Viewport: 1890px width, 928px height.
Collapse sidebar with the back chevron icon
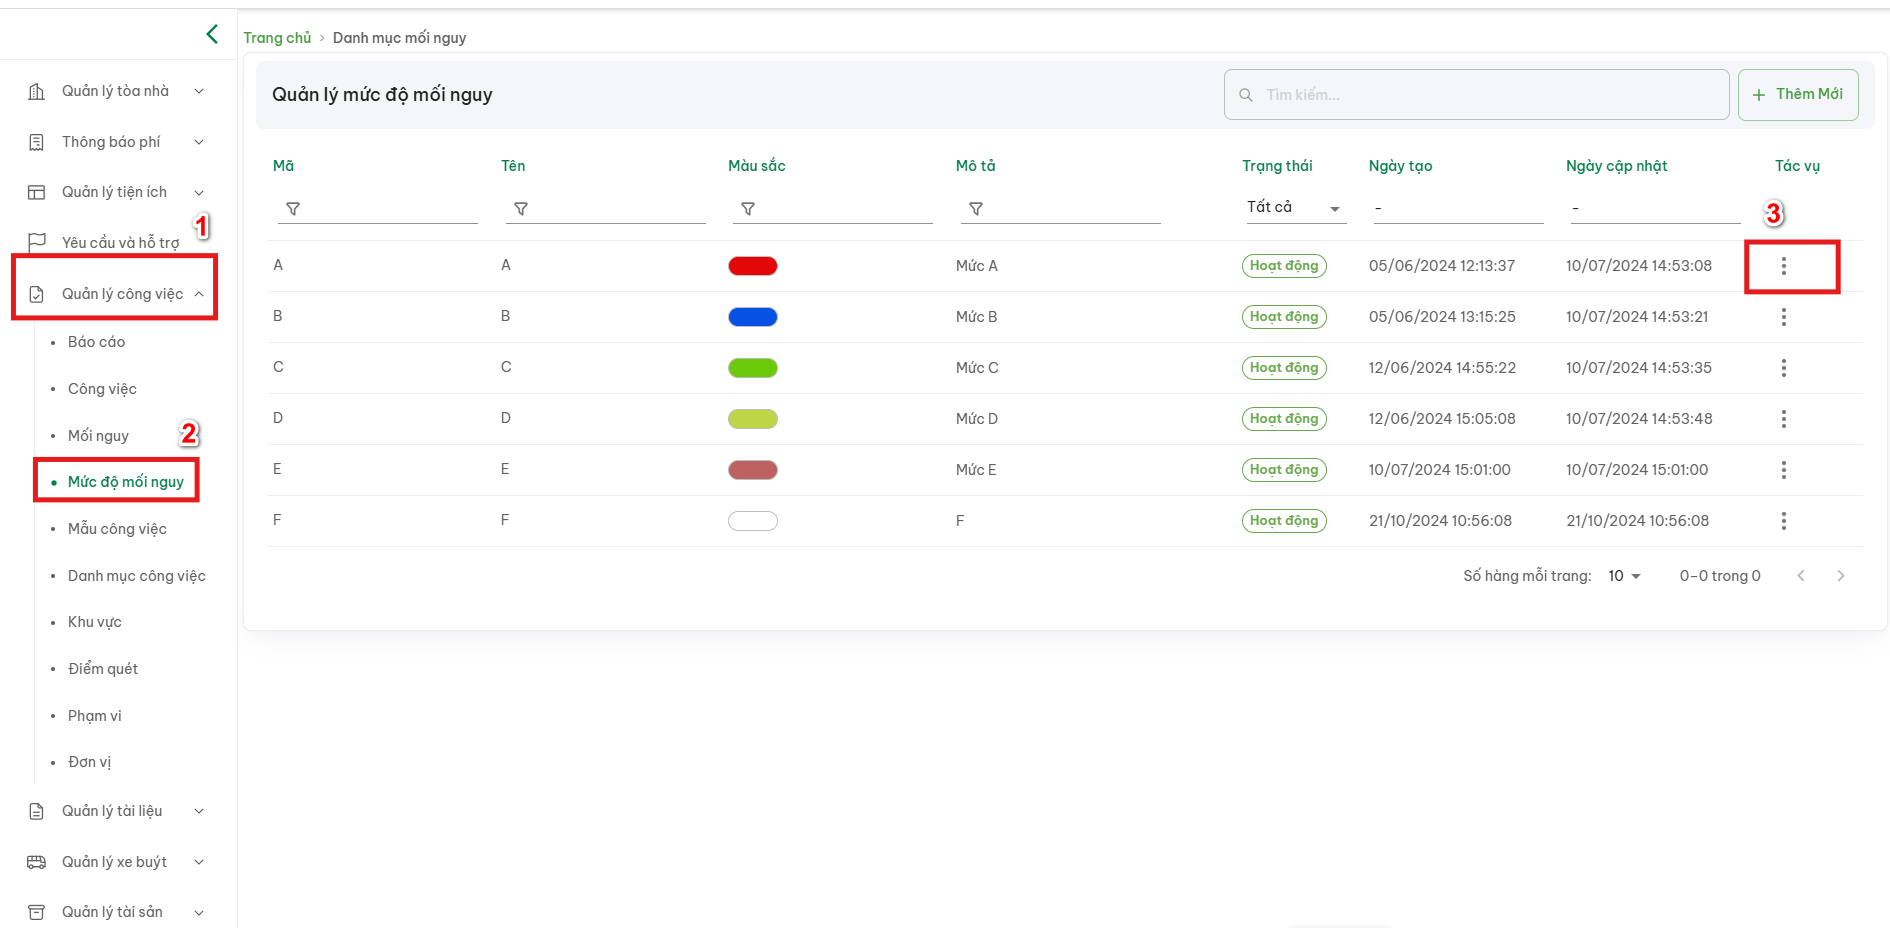tap(212, 34)
